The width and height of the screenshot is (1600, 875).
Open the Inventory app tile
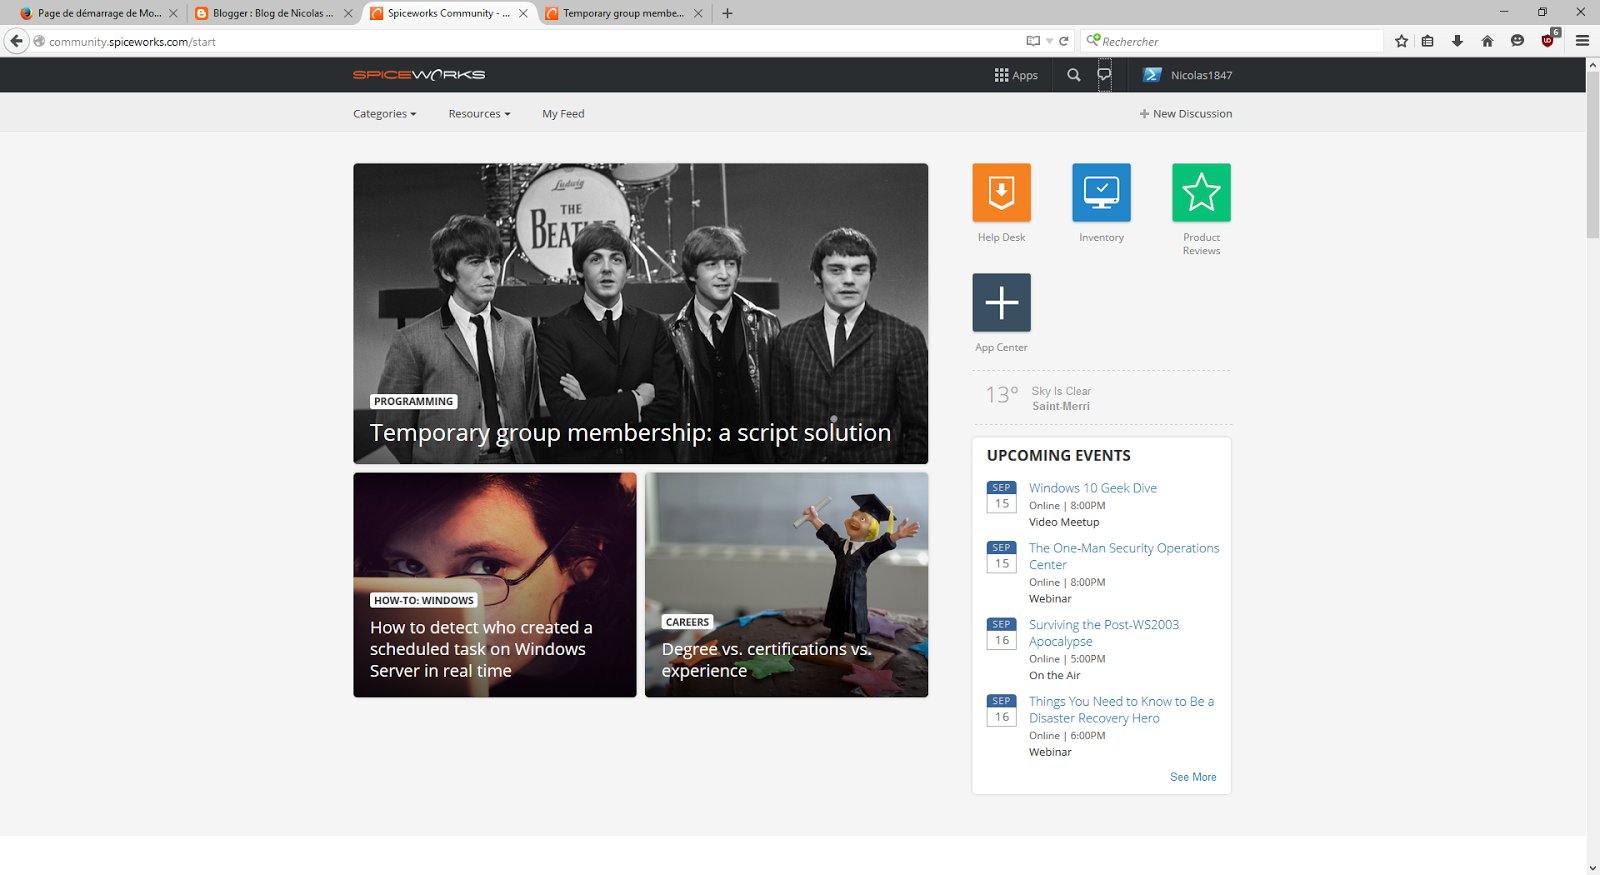[x=1101, y=192]
